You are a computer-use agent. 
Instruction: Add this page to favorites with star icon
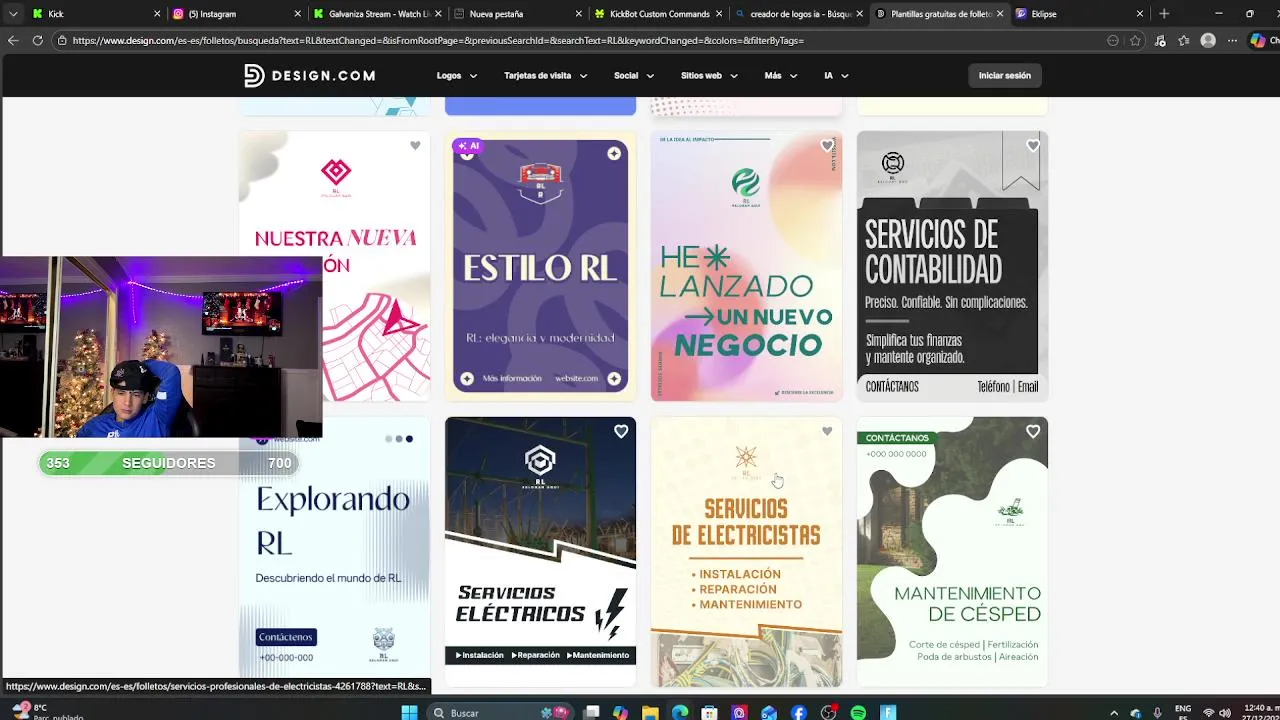pyautogui.click(x=1135, y=41)
